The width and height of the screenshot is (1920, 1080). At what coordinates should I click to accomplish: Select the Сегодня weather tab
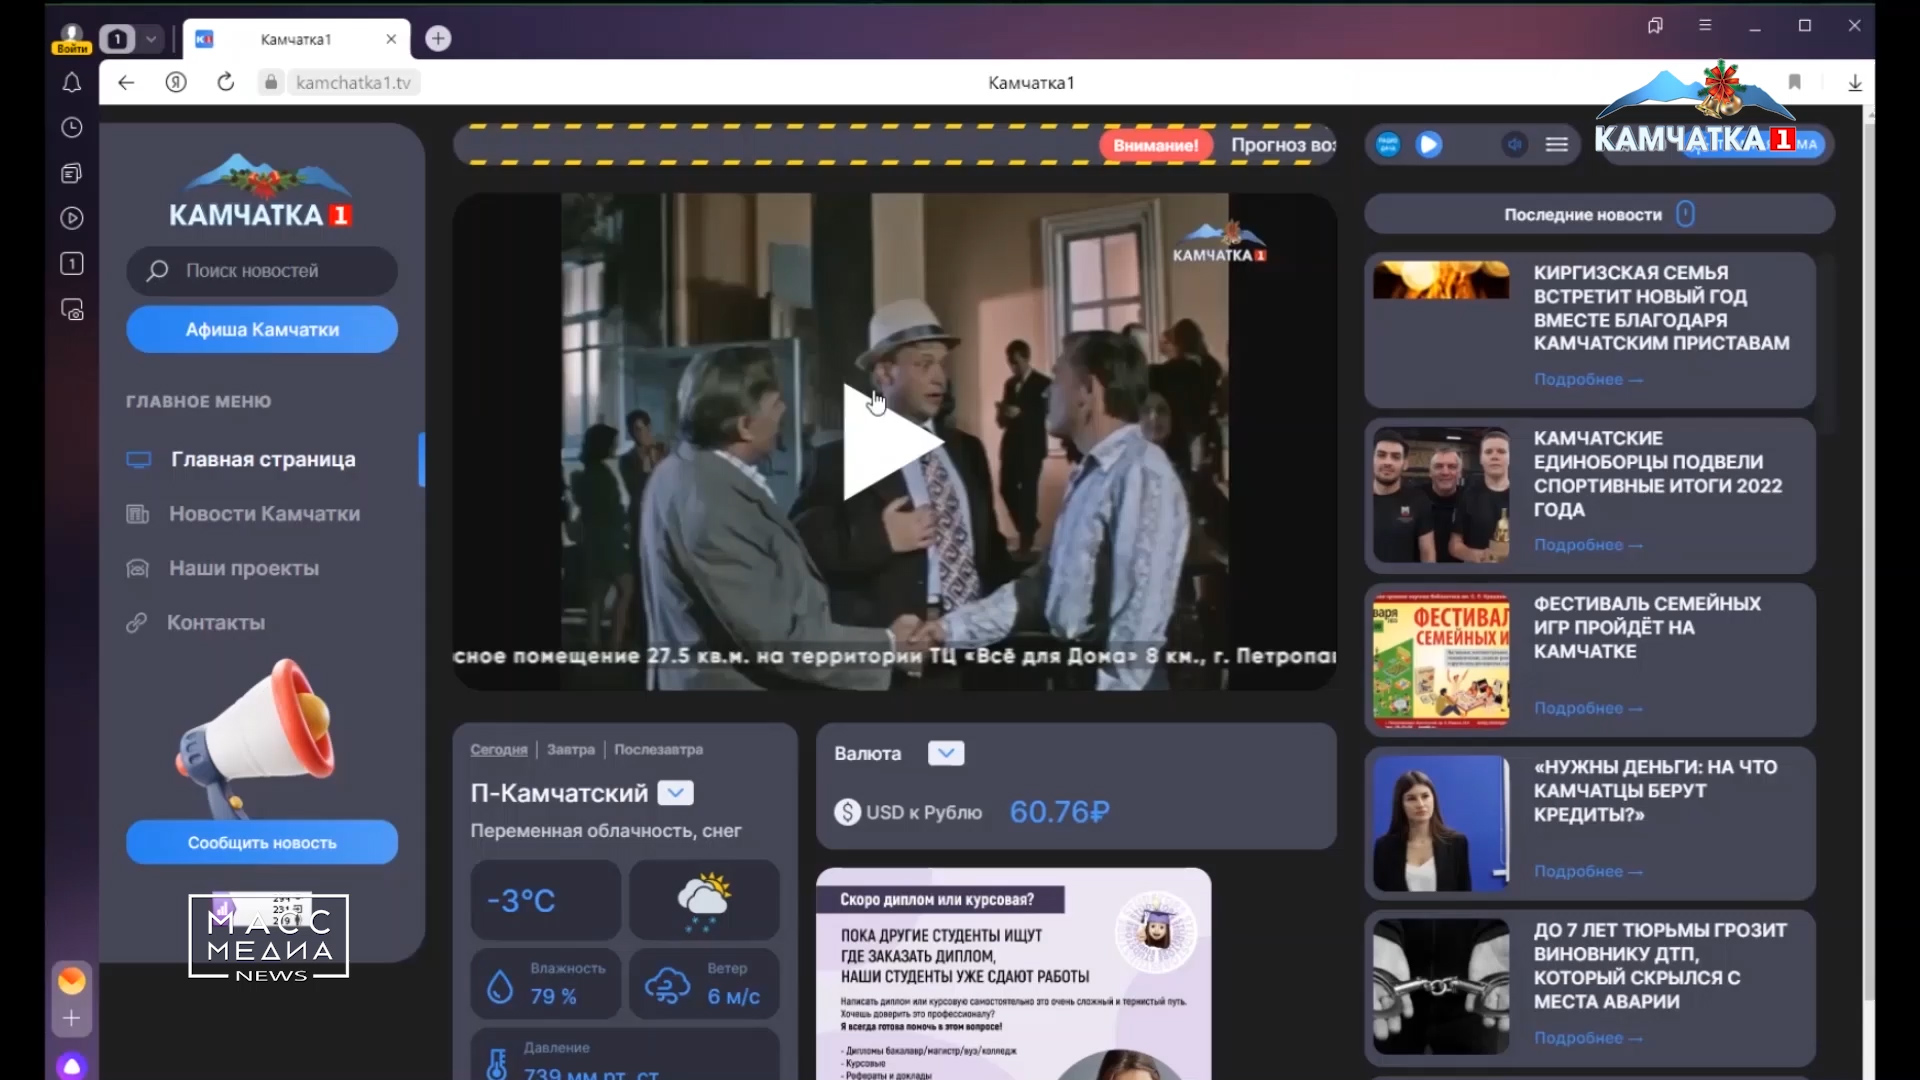tap(498, 750)
